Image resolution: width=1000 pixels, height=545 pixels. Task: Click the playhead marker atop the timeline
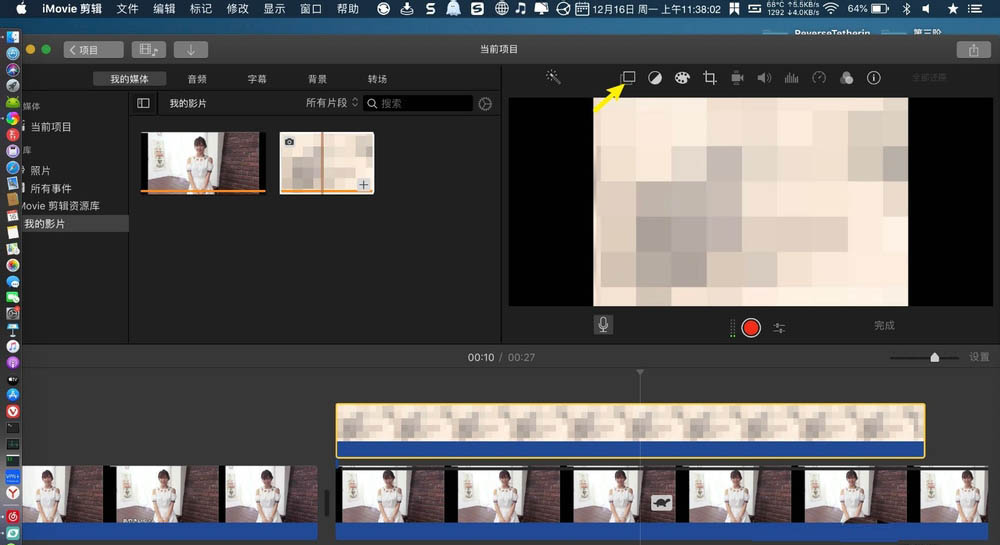pos(640,372)
